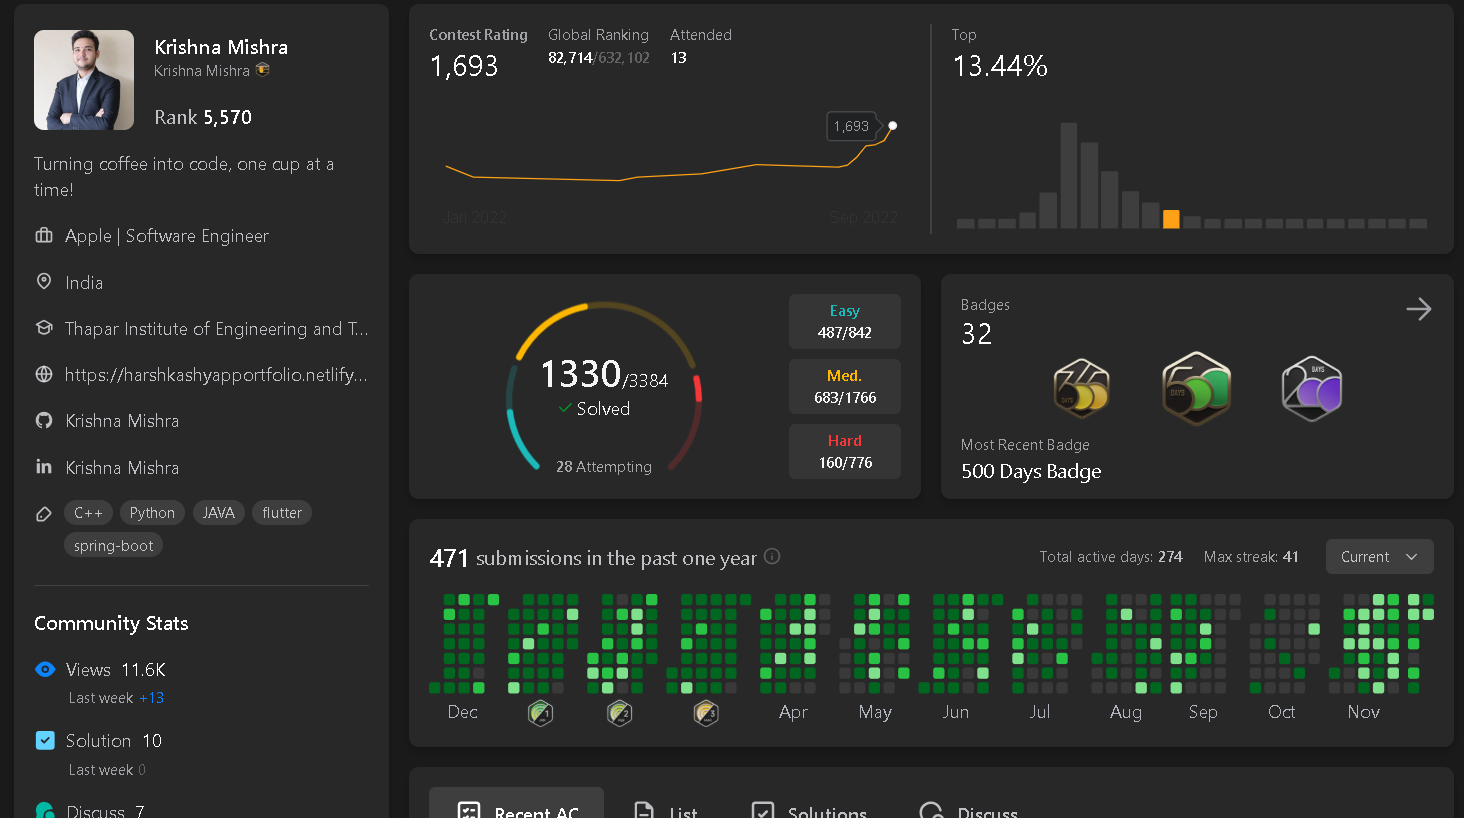Click the 1,693 rating tooltip label

[852, 127]
